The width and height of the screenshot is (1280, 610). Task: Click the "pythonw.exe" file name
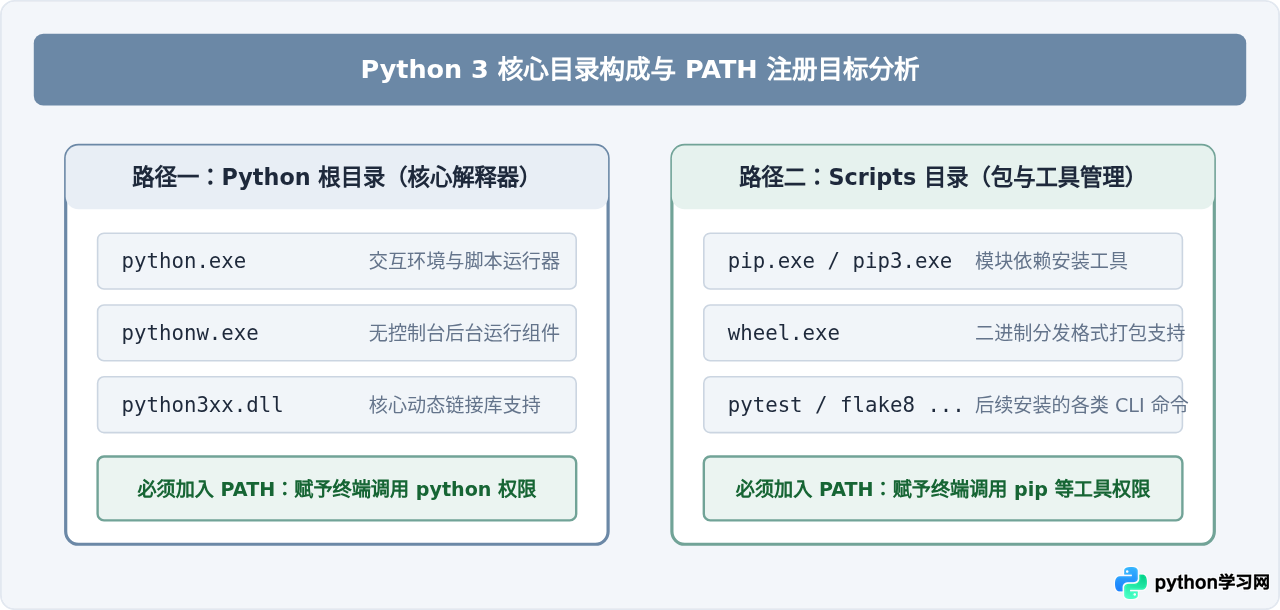pos(190,333)
